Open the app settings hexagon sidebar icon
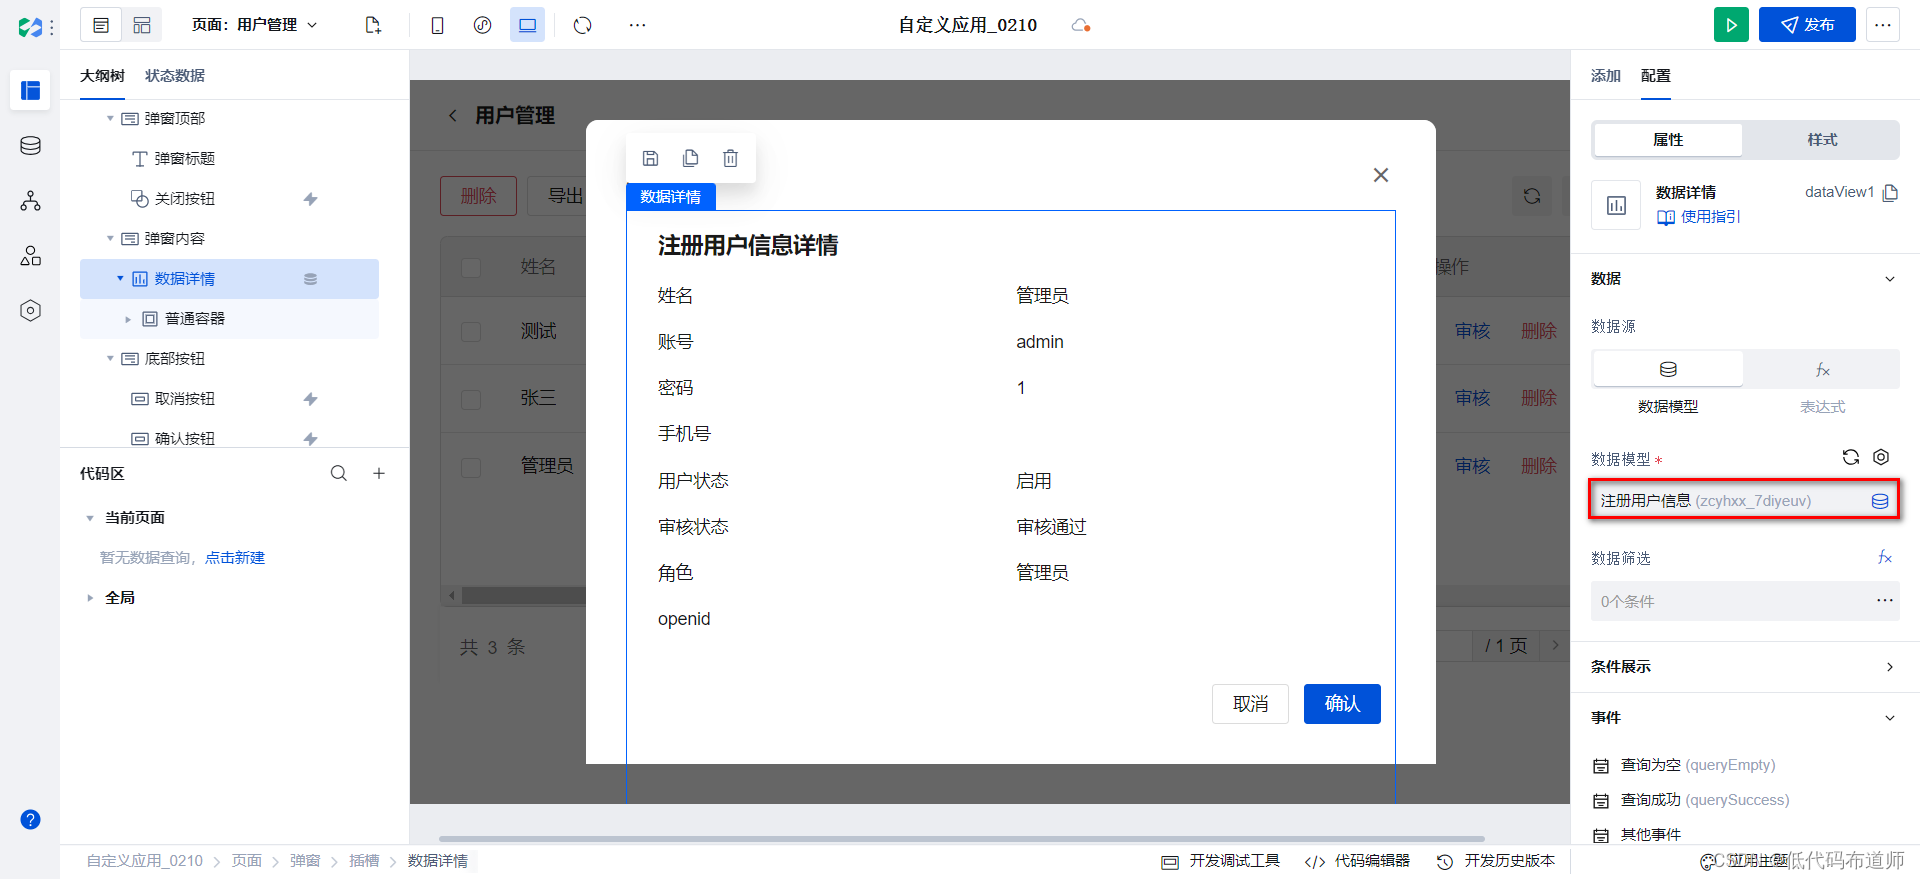The width and height of the screenshot is (1920, 879). pyautogui.click(x=31, y=311)
